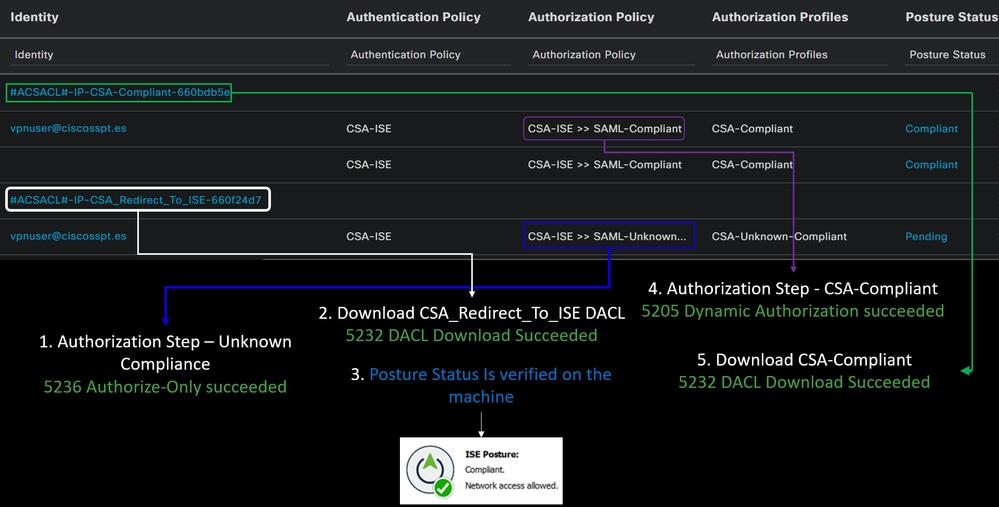Screen dimensions: 999x507
Task: Focus the Authorization Profiles filter field
Action: (x=800, y=55)
